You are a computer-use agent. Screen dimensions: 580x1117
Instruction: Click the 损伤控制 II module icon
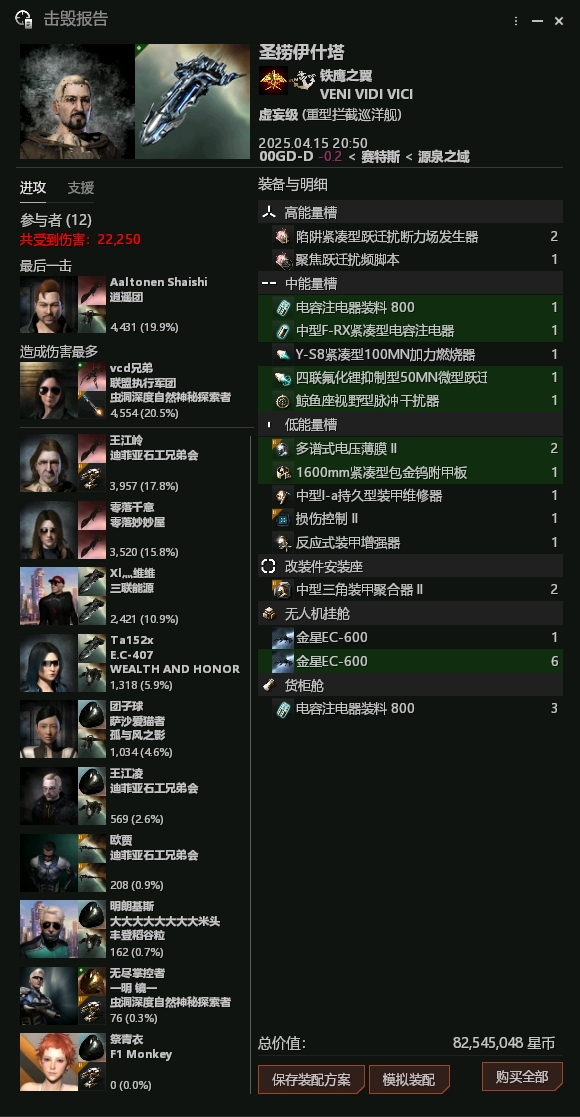(283, 519)
